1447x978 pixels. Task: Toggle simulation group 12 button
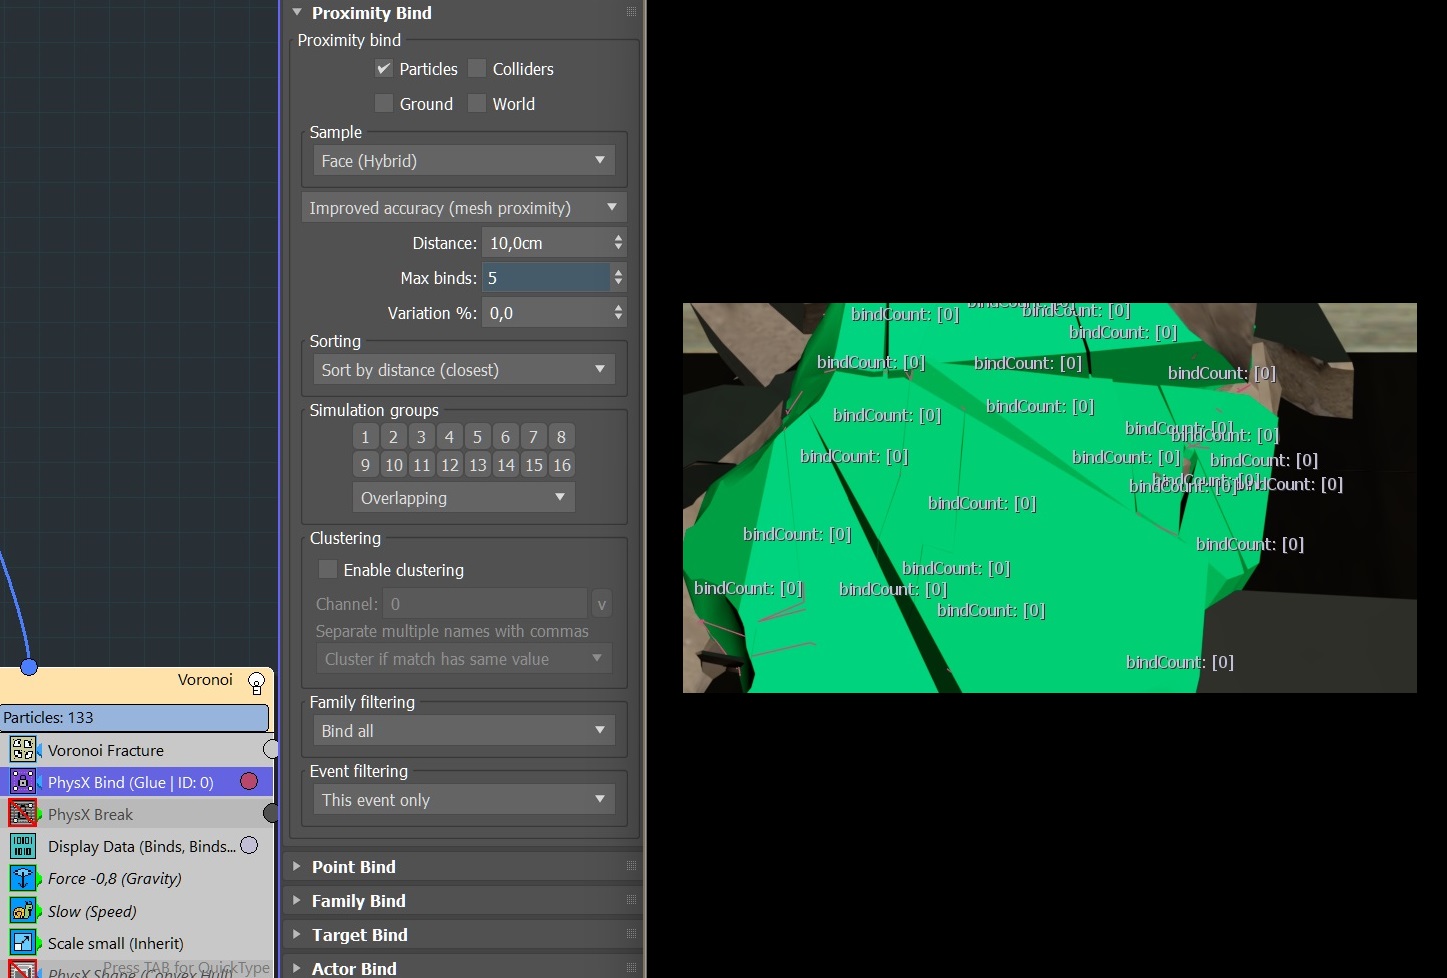click(450, 465)
